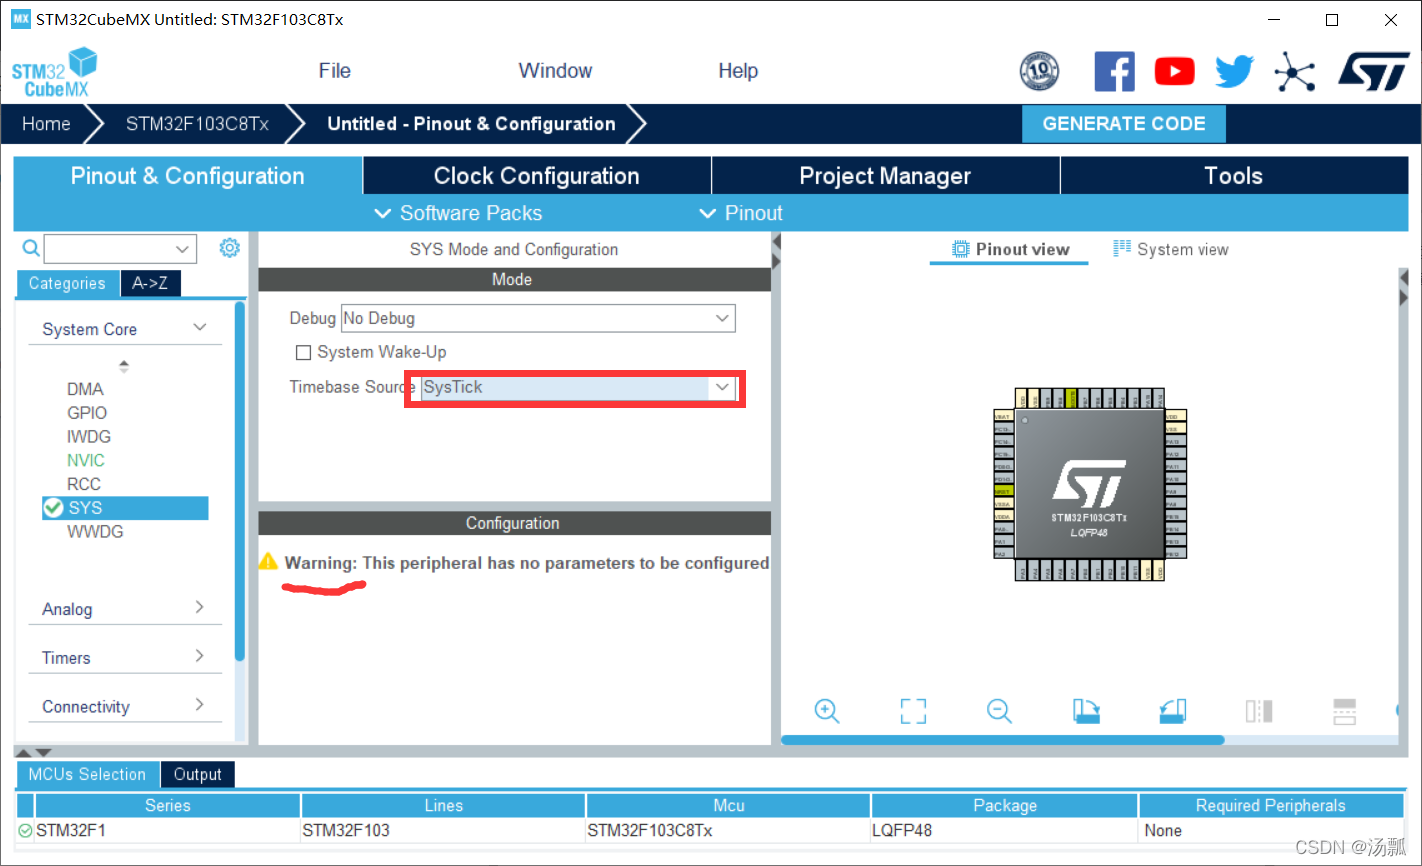Select DMA in System Core
The image size is (1422, 866).
click(x=85, y=389)
